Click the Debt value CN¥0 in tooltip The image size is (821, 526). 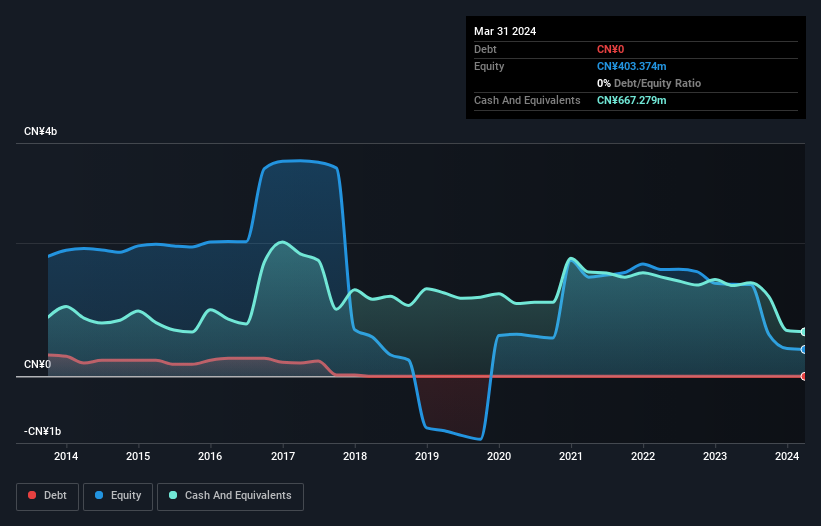pos(611,49)
